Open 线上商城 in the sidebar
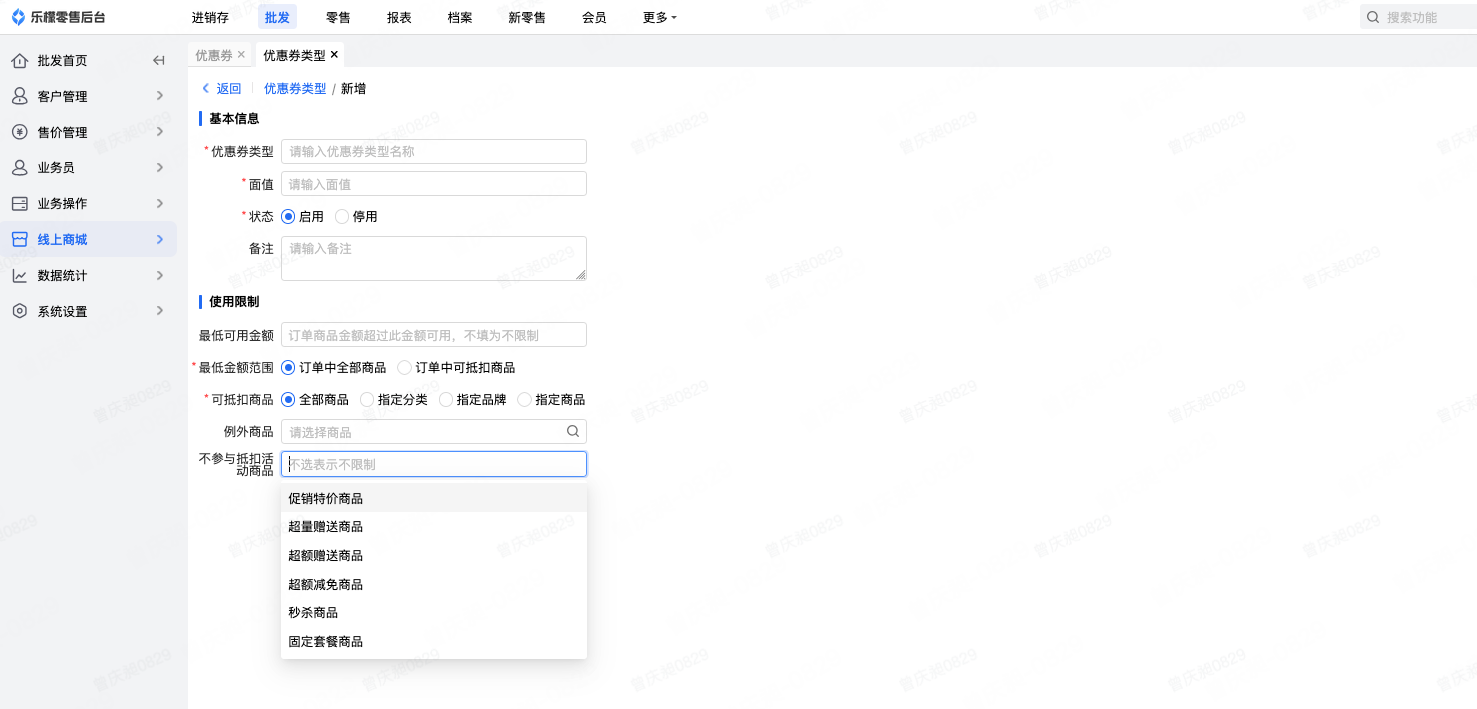The image size is (1477, 709). coord(88,240)
